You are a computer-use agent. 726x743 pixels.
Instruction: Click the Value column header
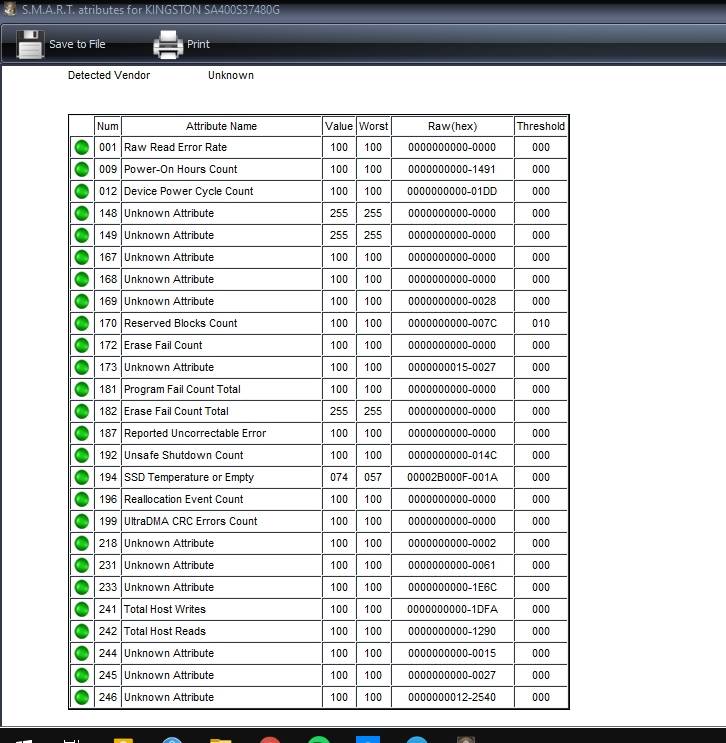point(339,126)
